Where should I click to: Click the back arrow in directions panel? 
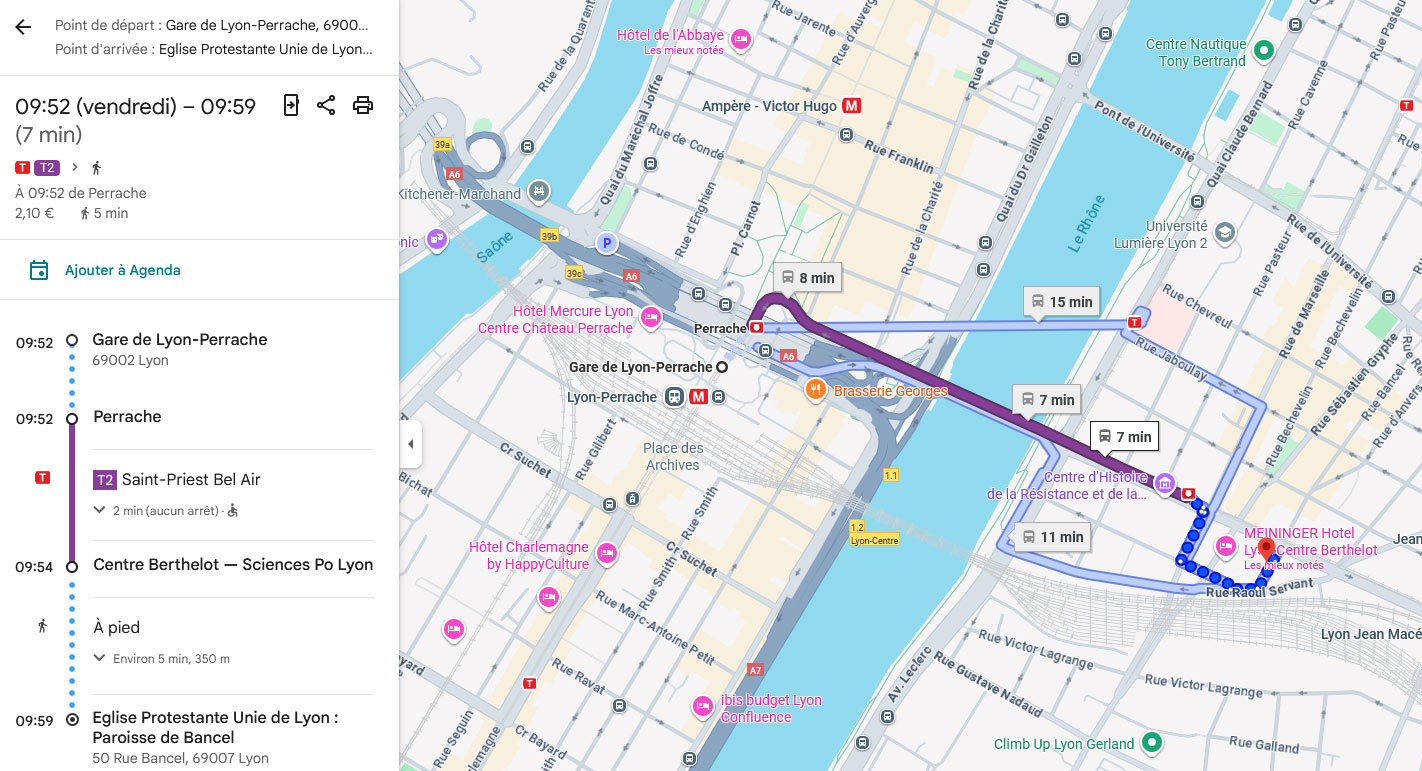23,27
